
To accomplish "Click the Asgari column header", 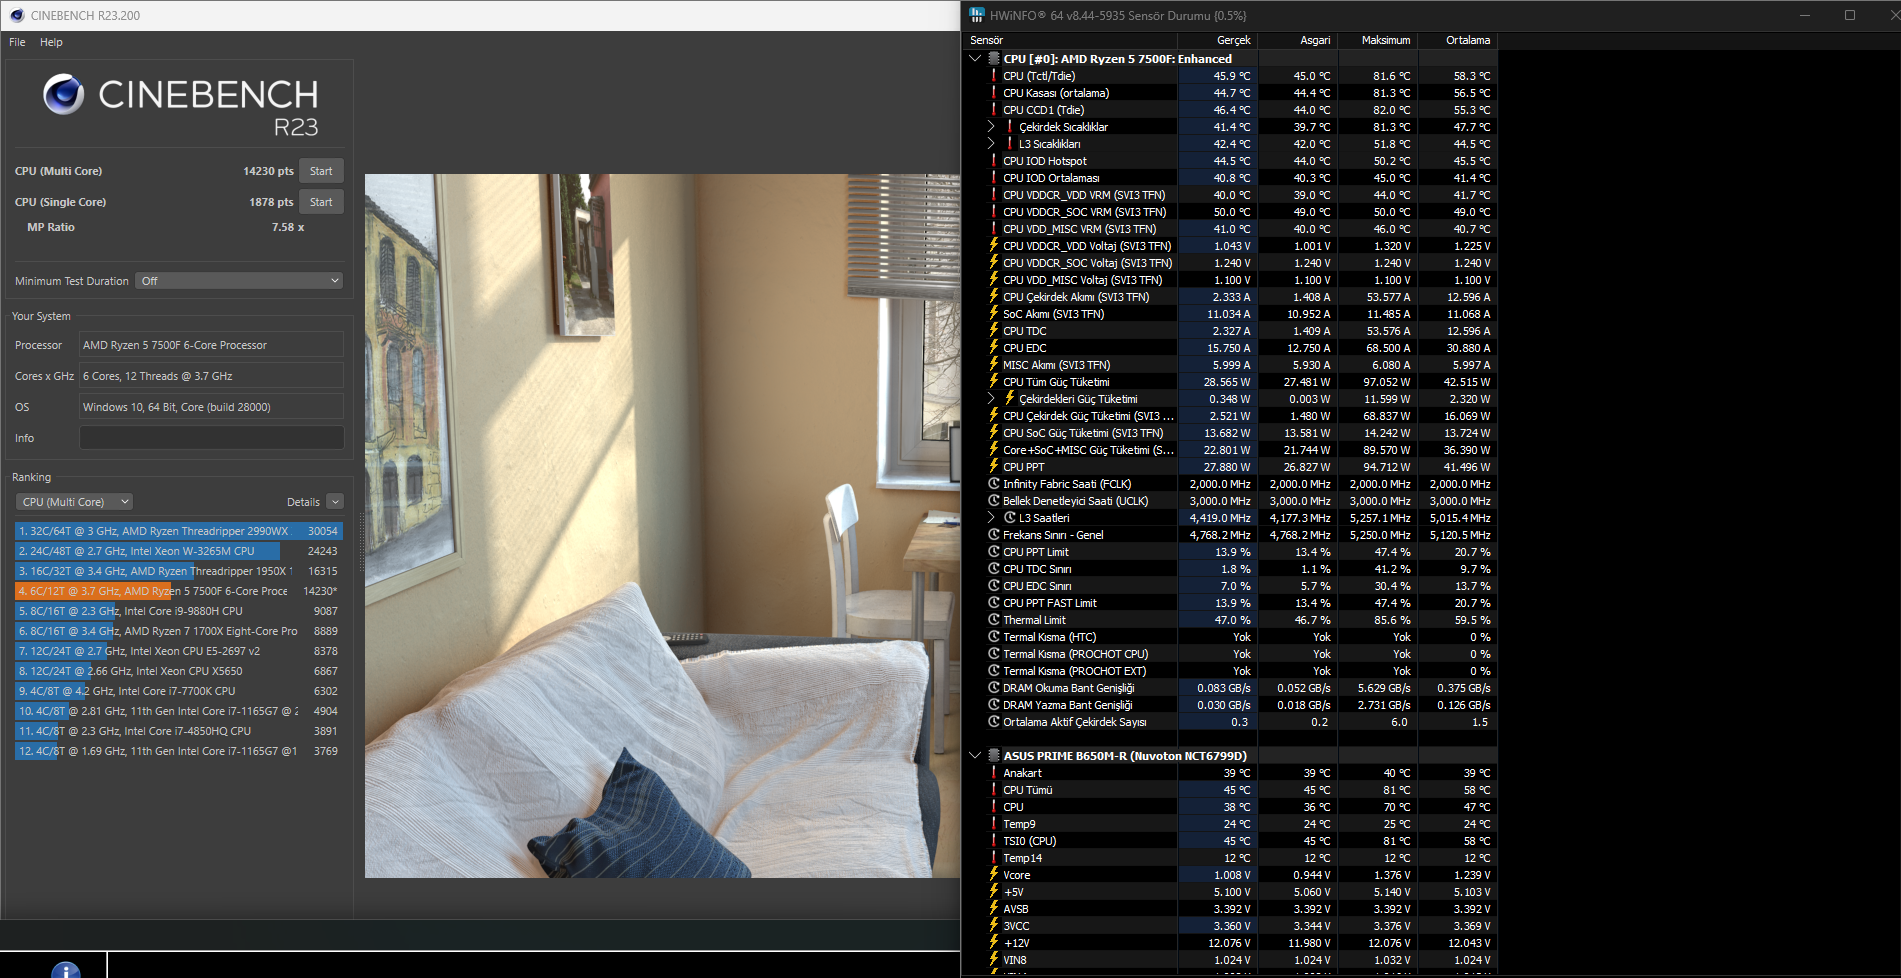I will (1298, 40).
